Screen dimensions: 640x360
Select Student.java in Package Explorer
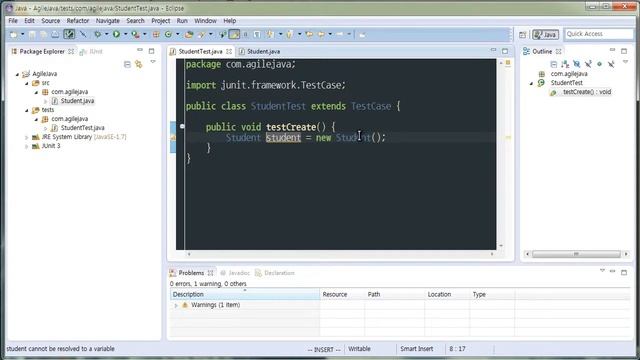(77, 101)
